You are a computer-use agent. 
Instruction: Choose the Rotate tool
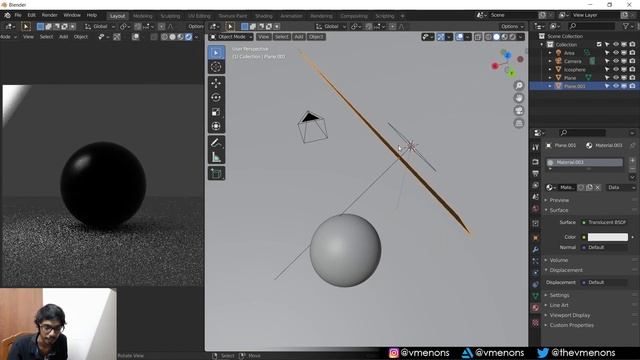pyautogui.click(x=216, y=98)
